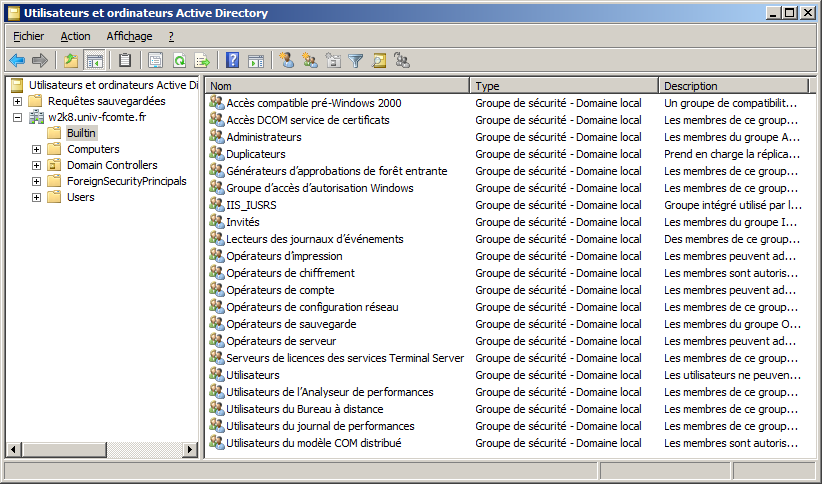Image resolution: width=822 pixels, height=484 pixels.
Task: Open Help with the blue question mark icon
Action: pos(232,61)
